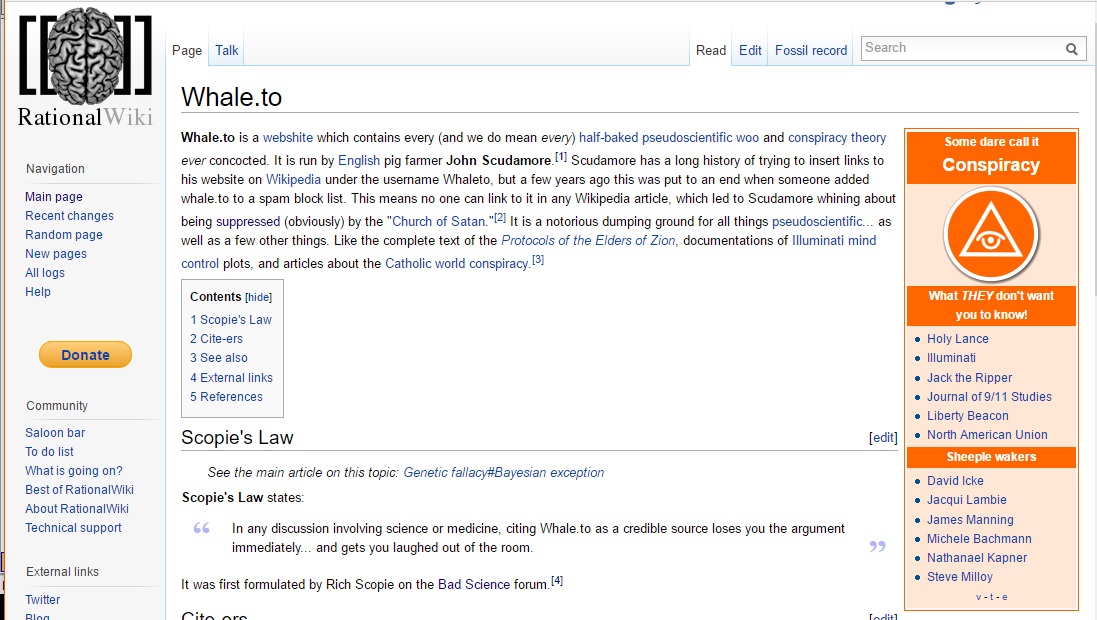Open Journal of 9/11 Studies link
This screenshot has height=620, width=1097.
989,397
